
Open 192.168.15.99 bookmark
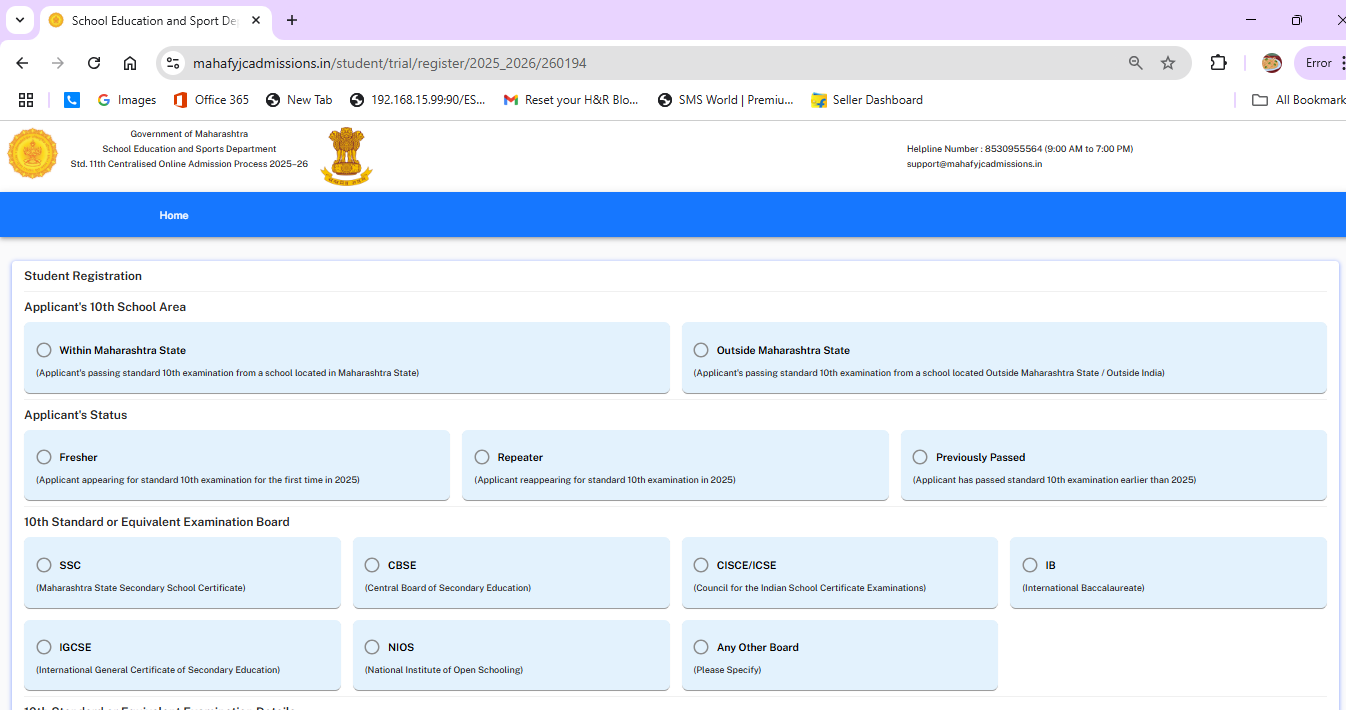click(418, 100)
